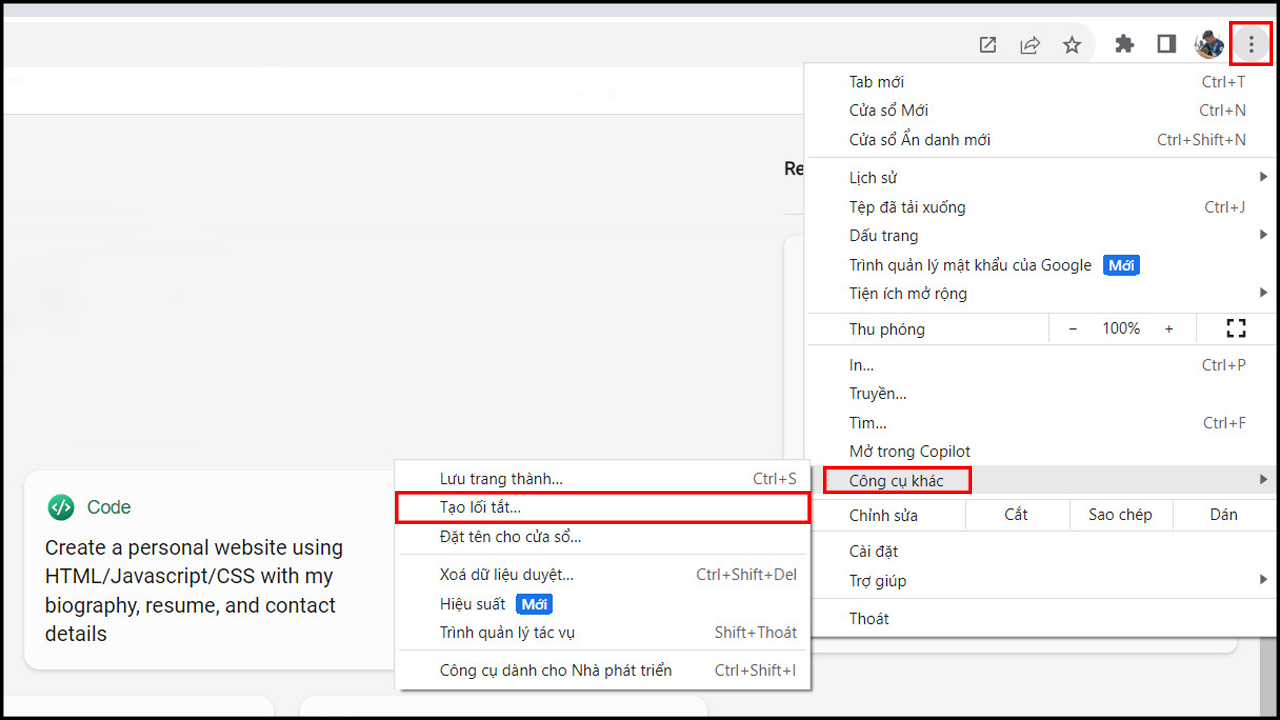This screenshot has height=720, width=1280.
Task: Click the fullscreen icon in zoom row
Action: pyautogui.click(x=1236, y=328)
